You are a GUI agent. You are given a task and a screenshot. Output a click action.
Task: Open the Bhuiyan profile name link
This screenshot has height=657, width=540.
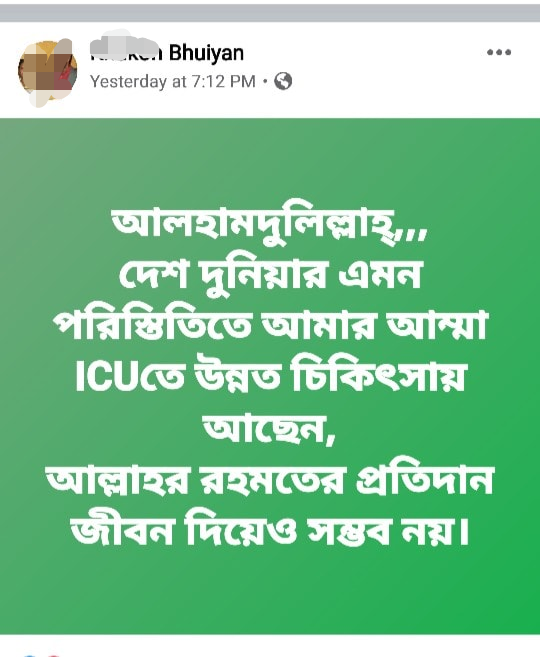pyautogui.click(x=167, y=53)
